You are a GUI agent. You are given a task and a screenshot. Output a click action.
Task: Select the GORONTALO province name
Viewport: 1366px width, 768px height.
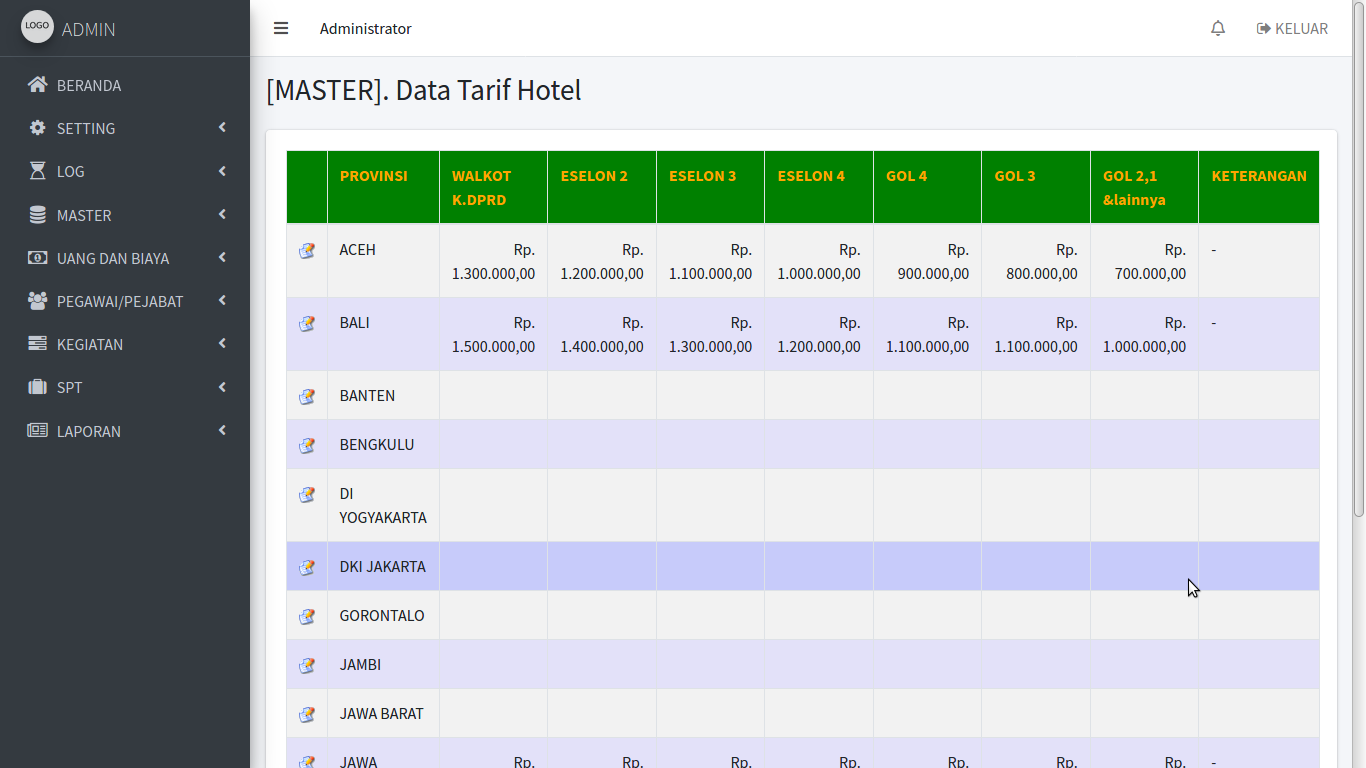click(x=382, y=615)
